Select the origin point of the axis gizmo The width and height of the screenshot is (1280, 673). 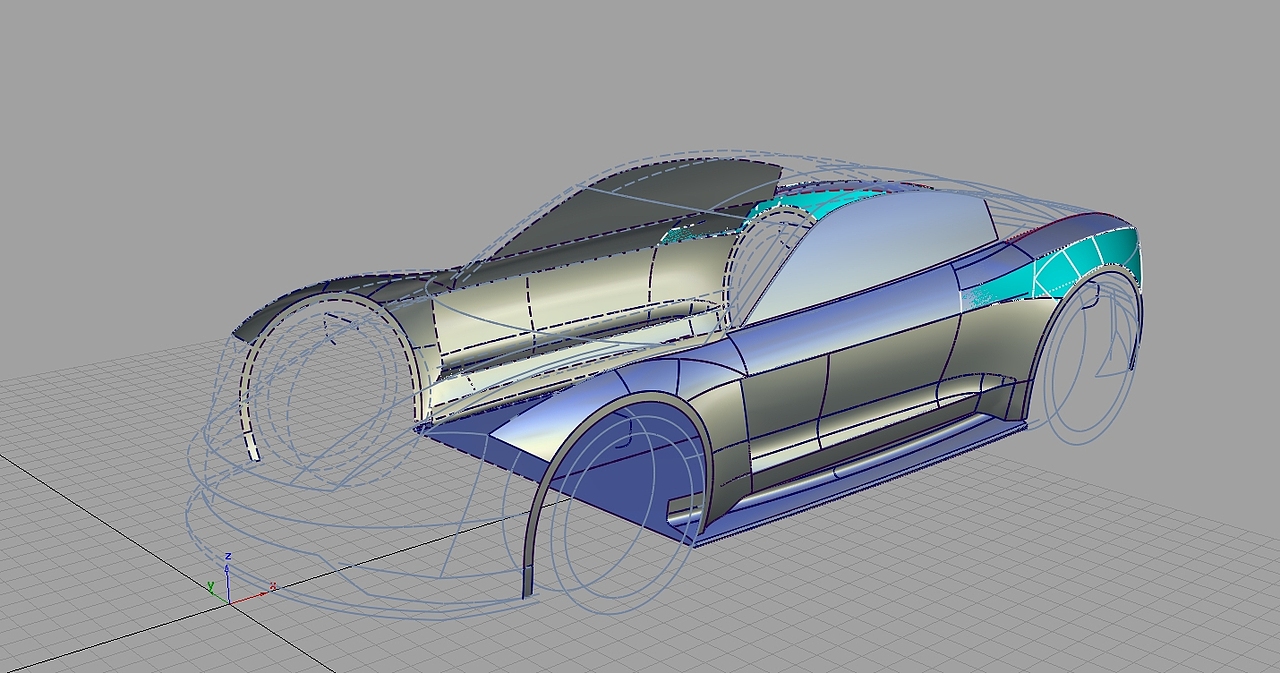[x=230, y=604]
